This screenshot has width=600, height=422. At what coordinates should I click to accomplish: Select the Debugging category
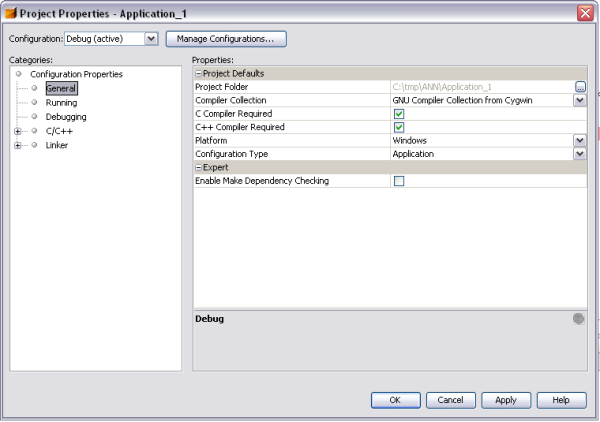click(66, 117)
